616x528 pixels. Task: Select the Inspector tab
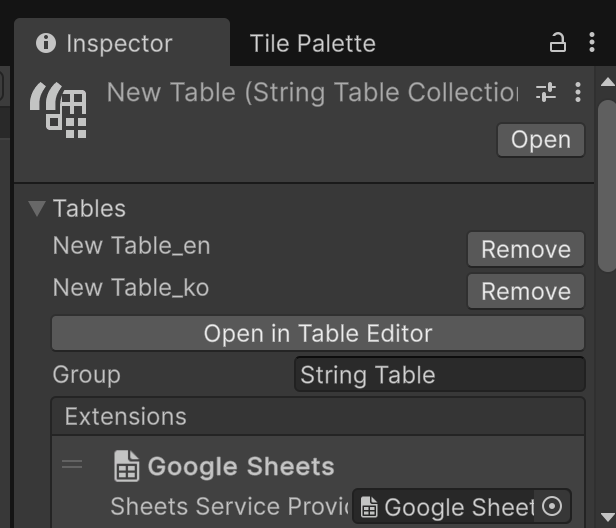pos(118,44)
